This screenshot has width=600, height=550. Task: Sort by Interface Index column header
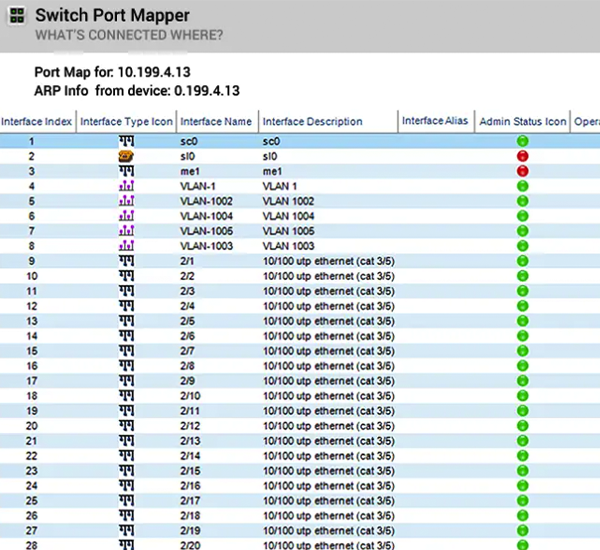point(38,122)
